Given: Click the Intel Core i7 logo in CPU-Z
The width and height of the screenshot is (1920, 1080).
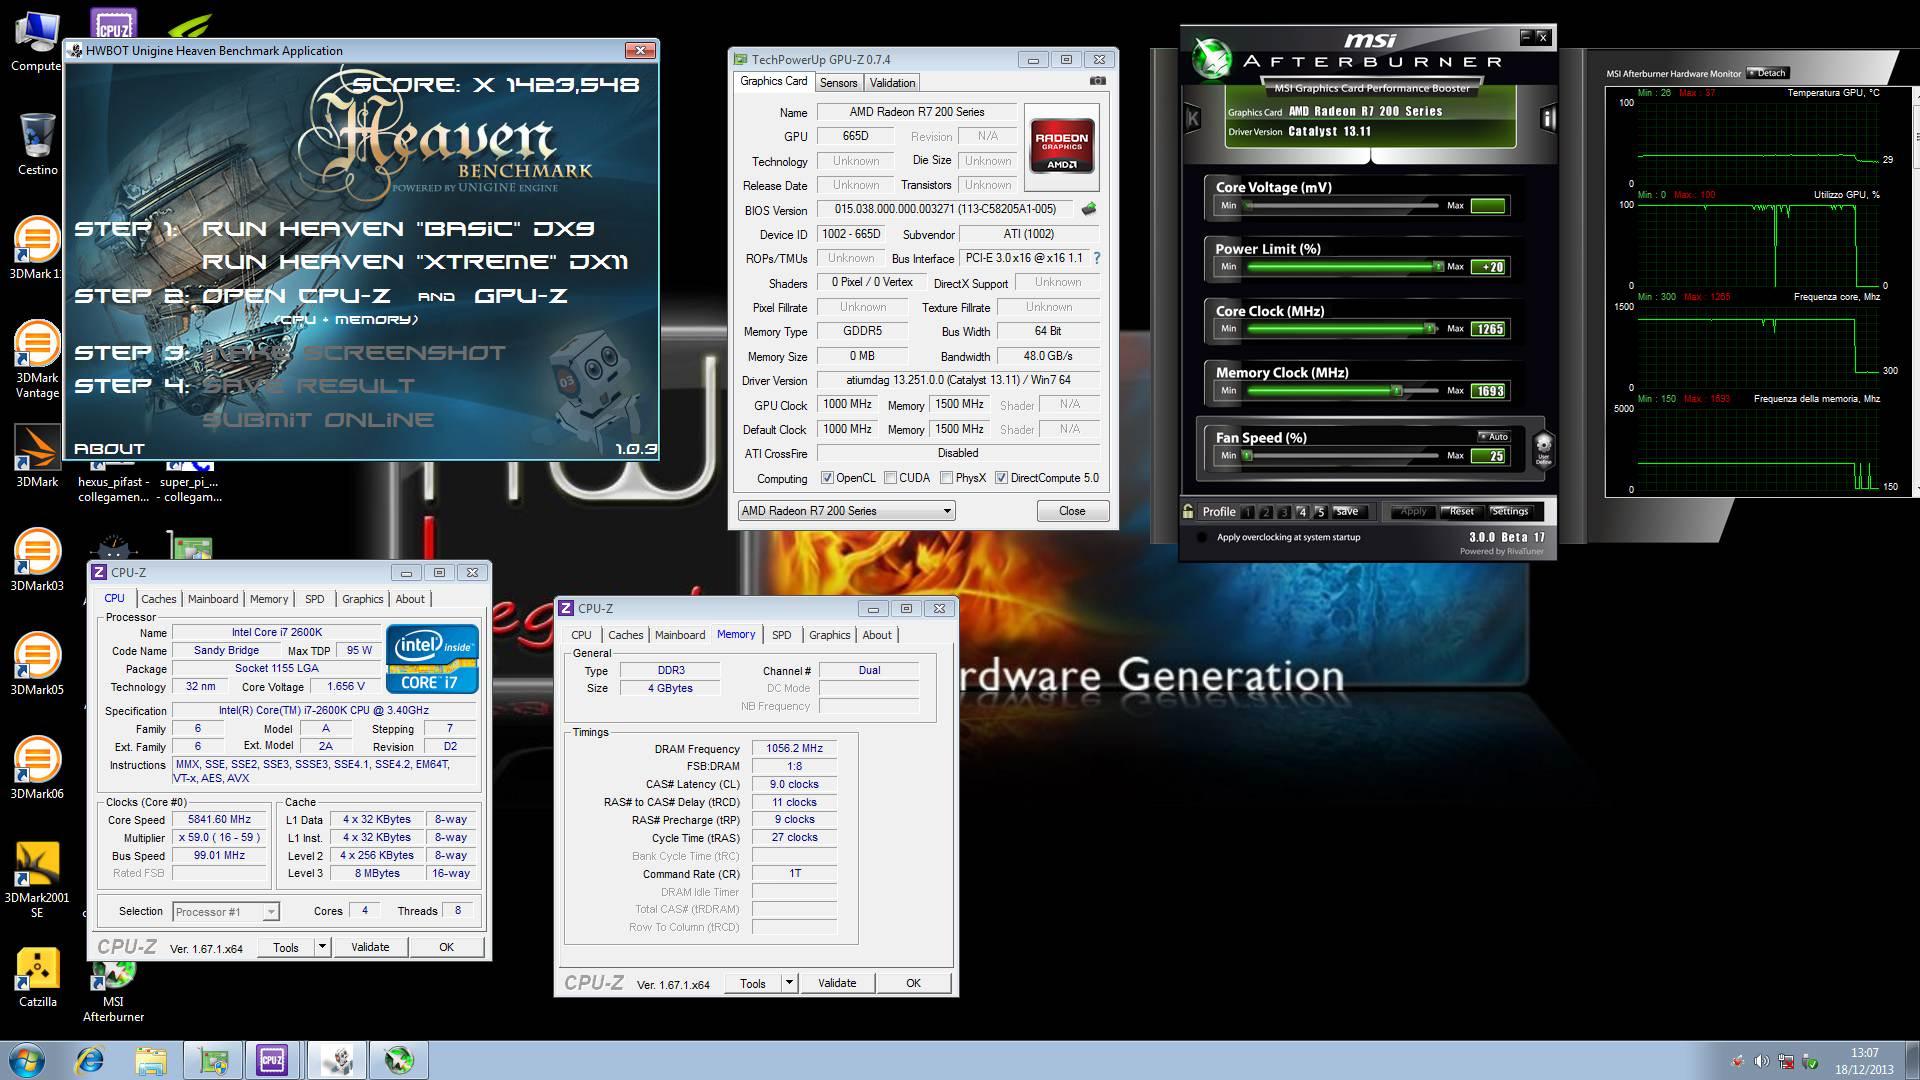Looking at the screenshot, I should point(432,659).
